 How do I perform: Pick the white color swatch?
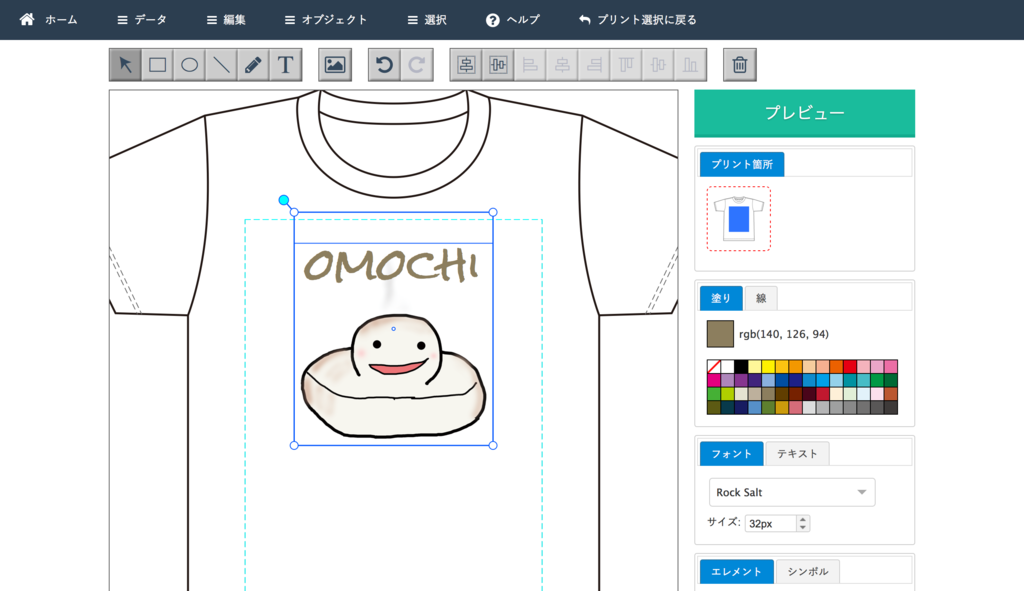[727, 366]
